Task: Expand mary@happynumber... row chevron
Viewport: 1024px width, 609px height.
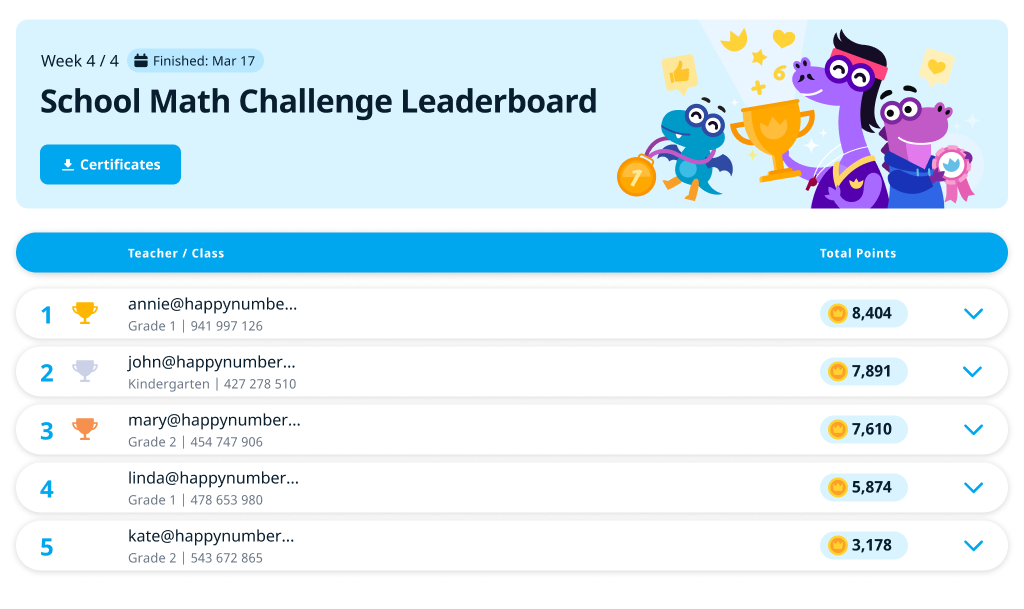Action: [x=973, y=429]
